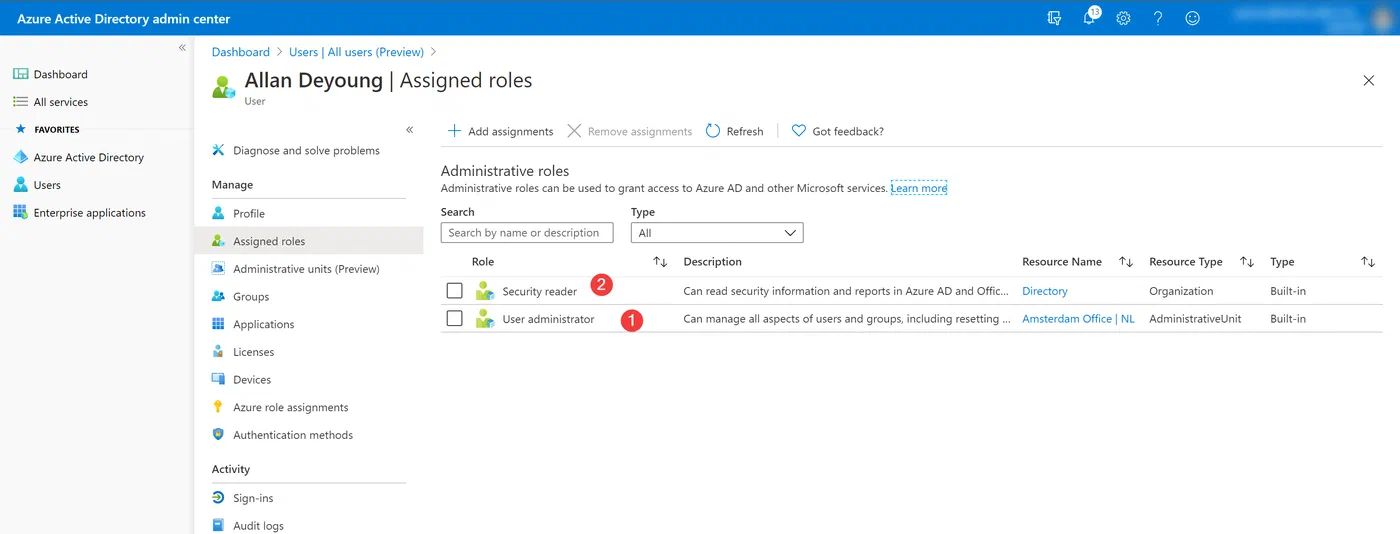Open the directory and subscription filter icon
The height and width of the screenshot is (534, 1400).
click(x=1054, y=18)
